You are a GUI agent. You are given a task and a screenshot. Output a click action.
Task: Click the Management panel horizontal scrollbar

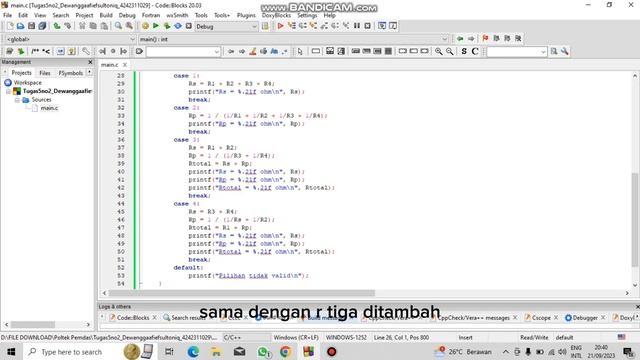point(33,324)
